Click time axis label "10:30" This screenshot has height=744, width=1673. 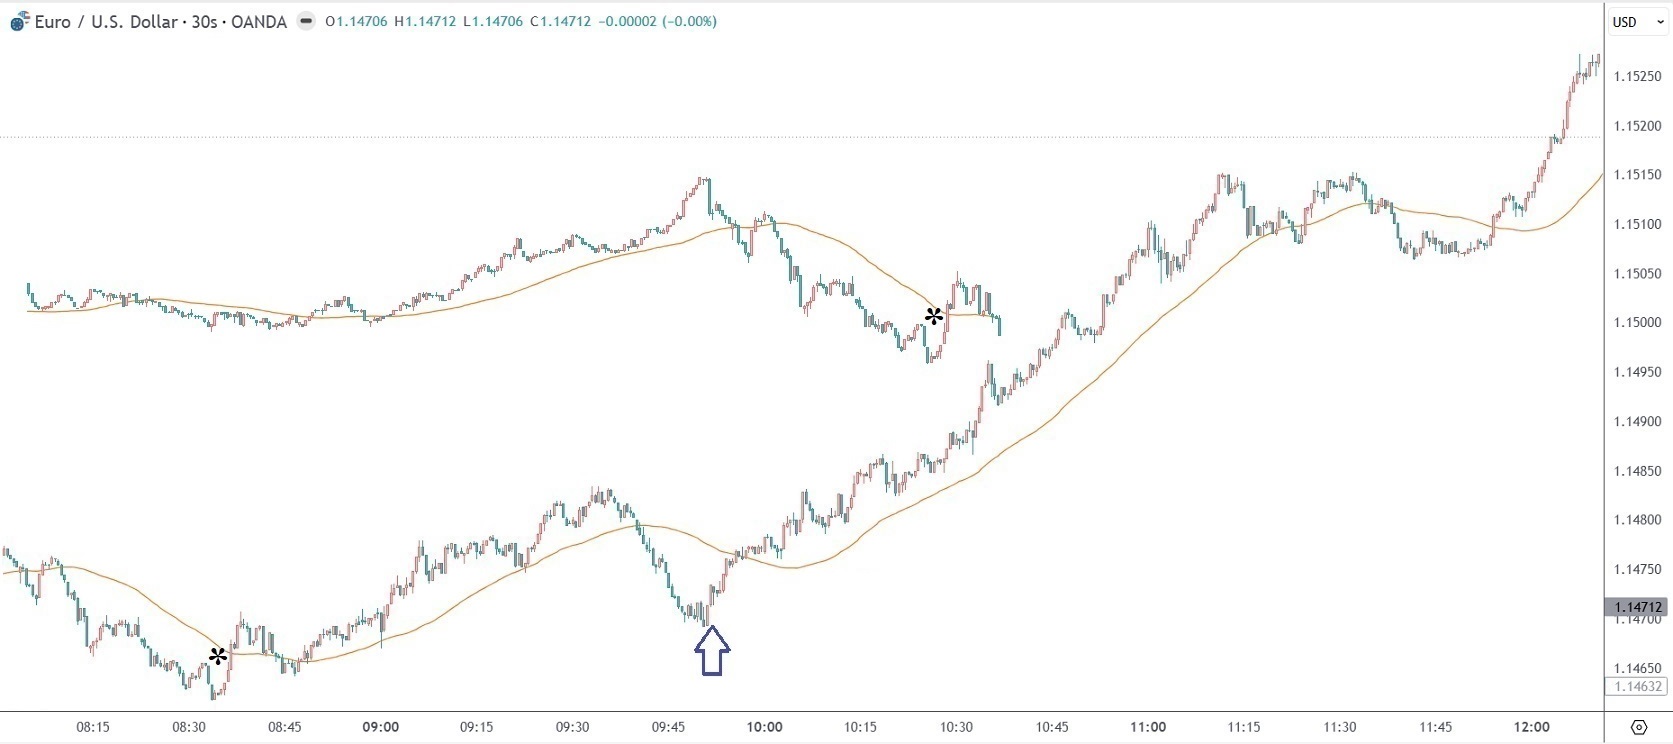coord(957,727)
